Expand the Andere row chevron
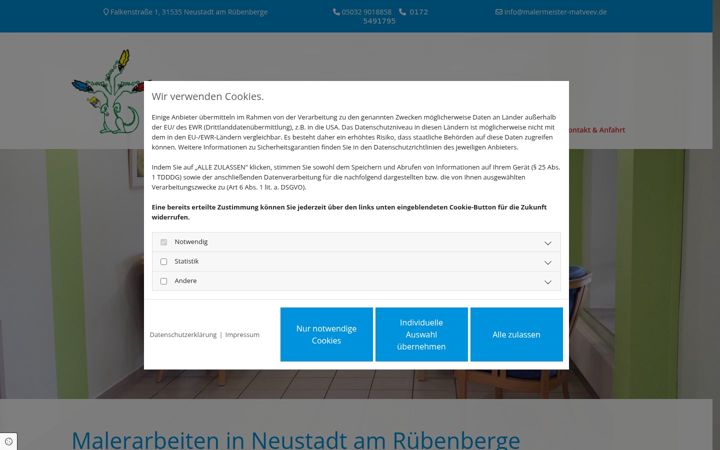 click(548, 282)
